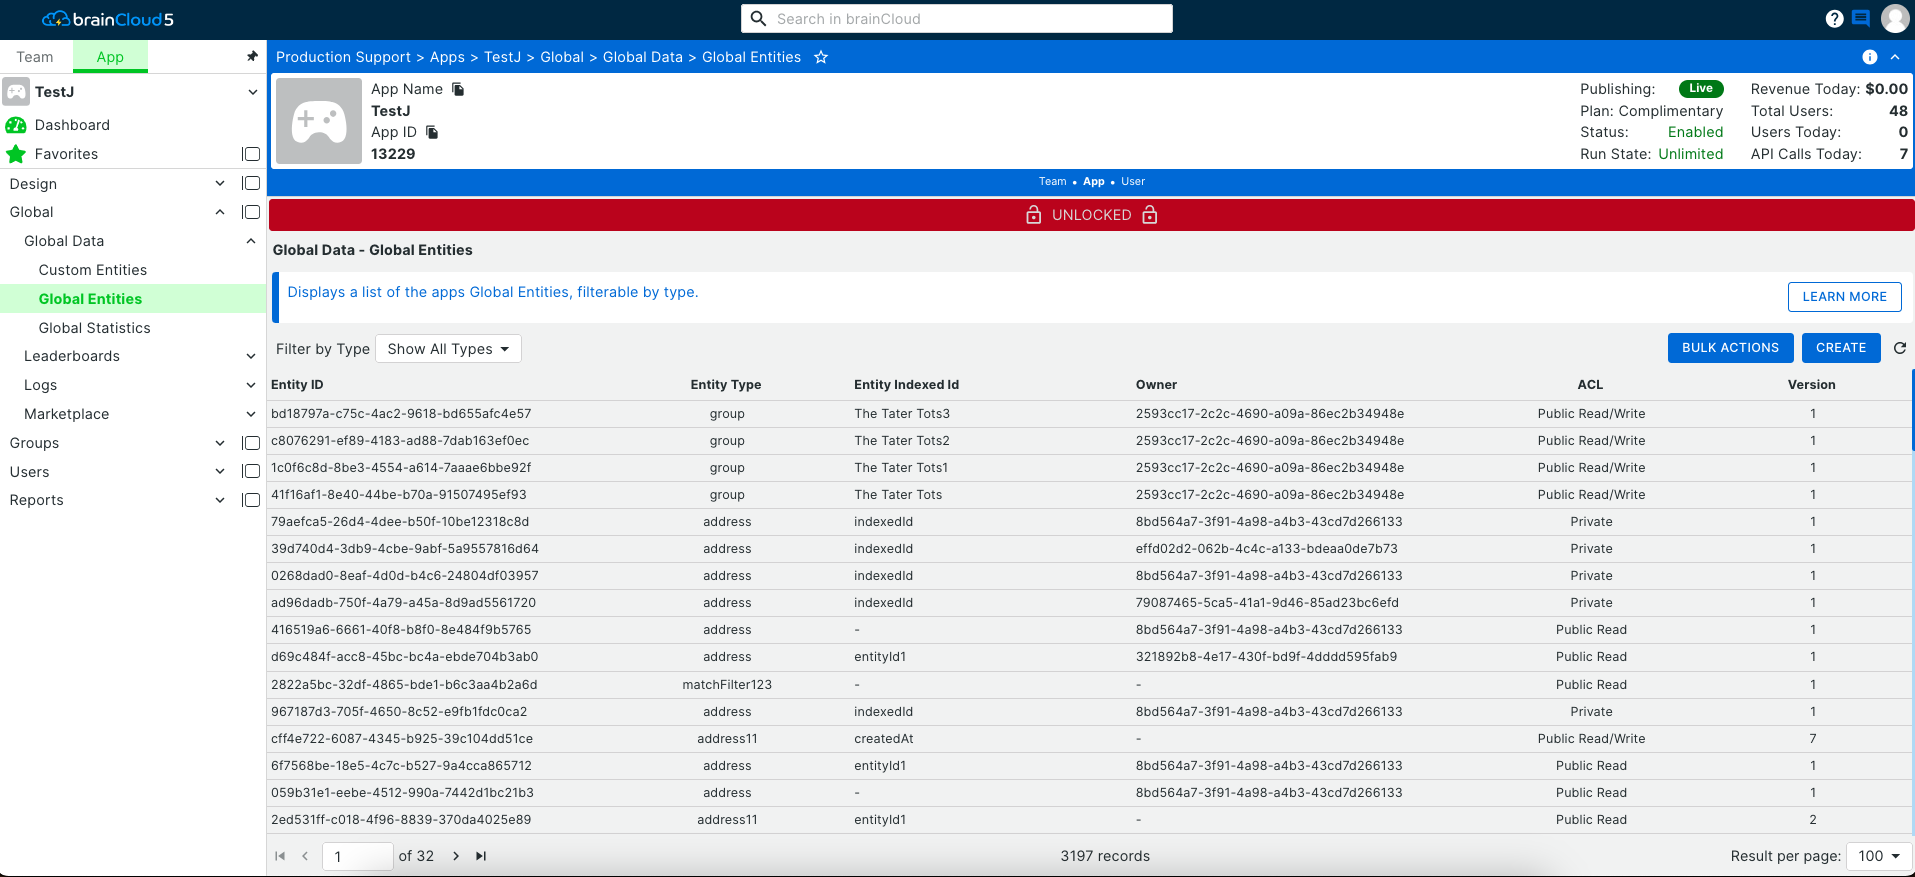Expand the Reports menu
Screen dimensions: 1915x877
click(220, 500)
